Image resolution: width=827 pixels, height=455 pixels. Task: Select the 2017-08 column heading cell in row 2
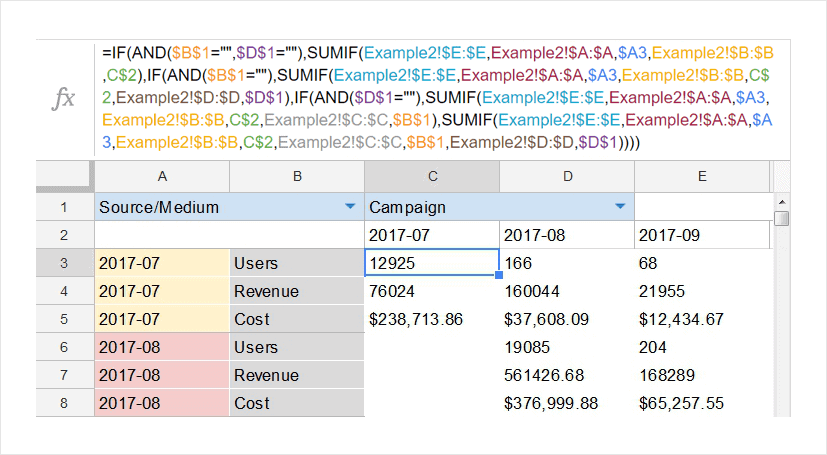567,236
